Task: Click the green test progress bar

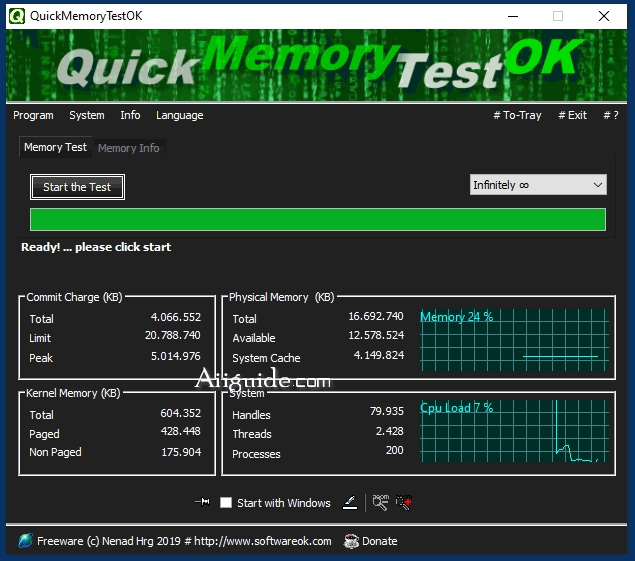Action: (318, 220)
